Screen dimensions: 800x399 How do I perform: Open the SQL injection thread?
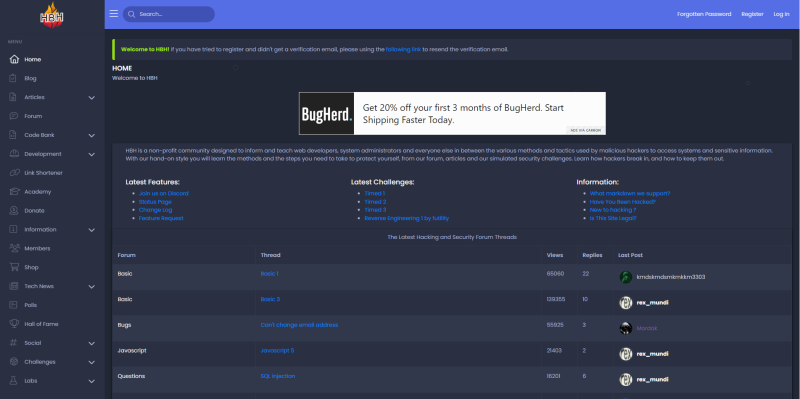278,376
